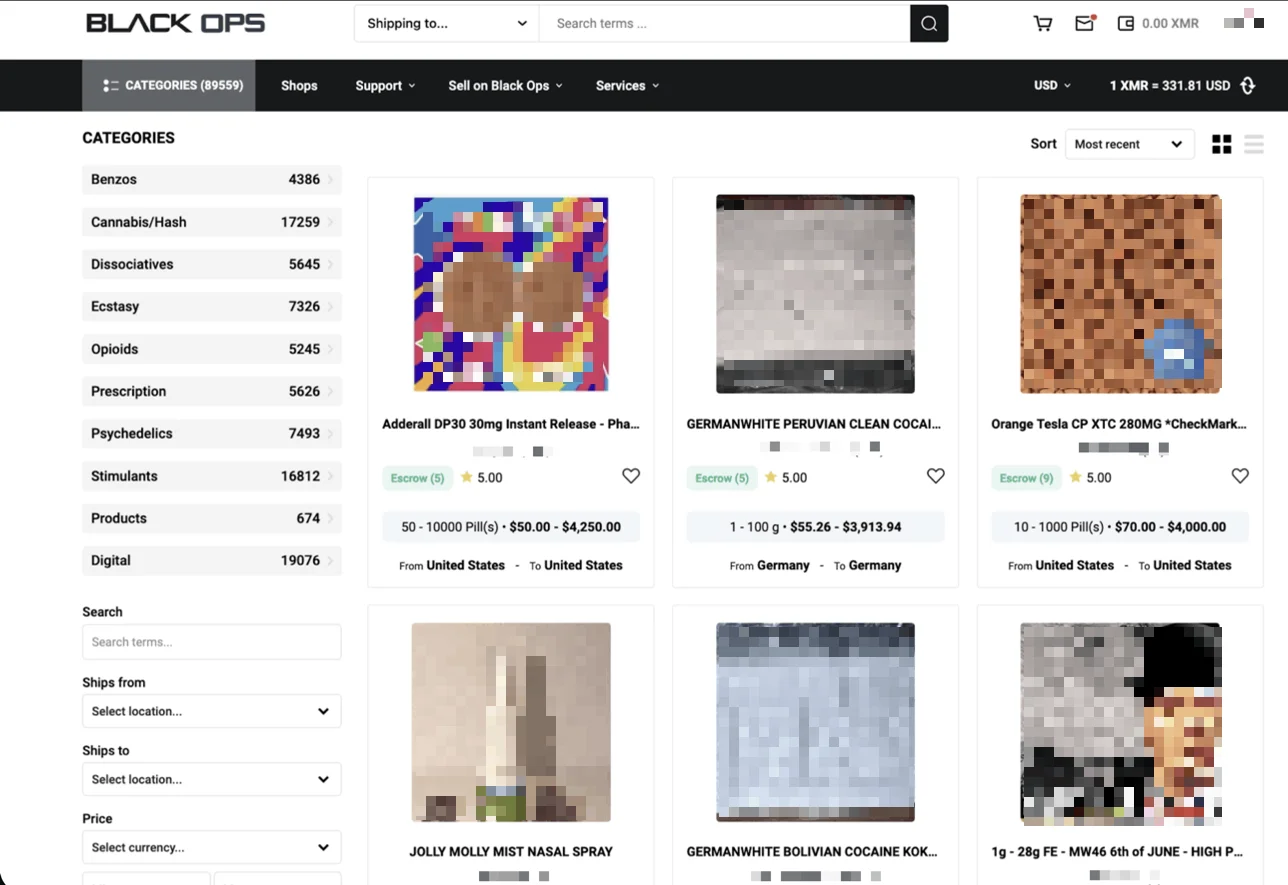Open the user avatar in header
This screenshot has width=1288, height=885.
pos(1244,20)
